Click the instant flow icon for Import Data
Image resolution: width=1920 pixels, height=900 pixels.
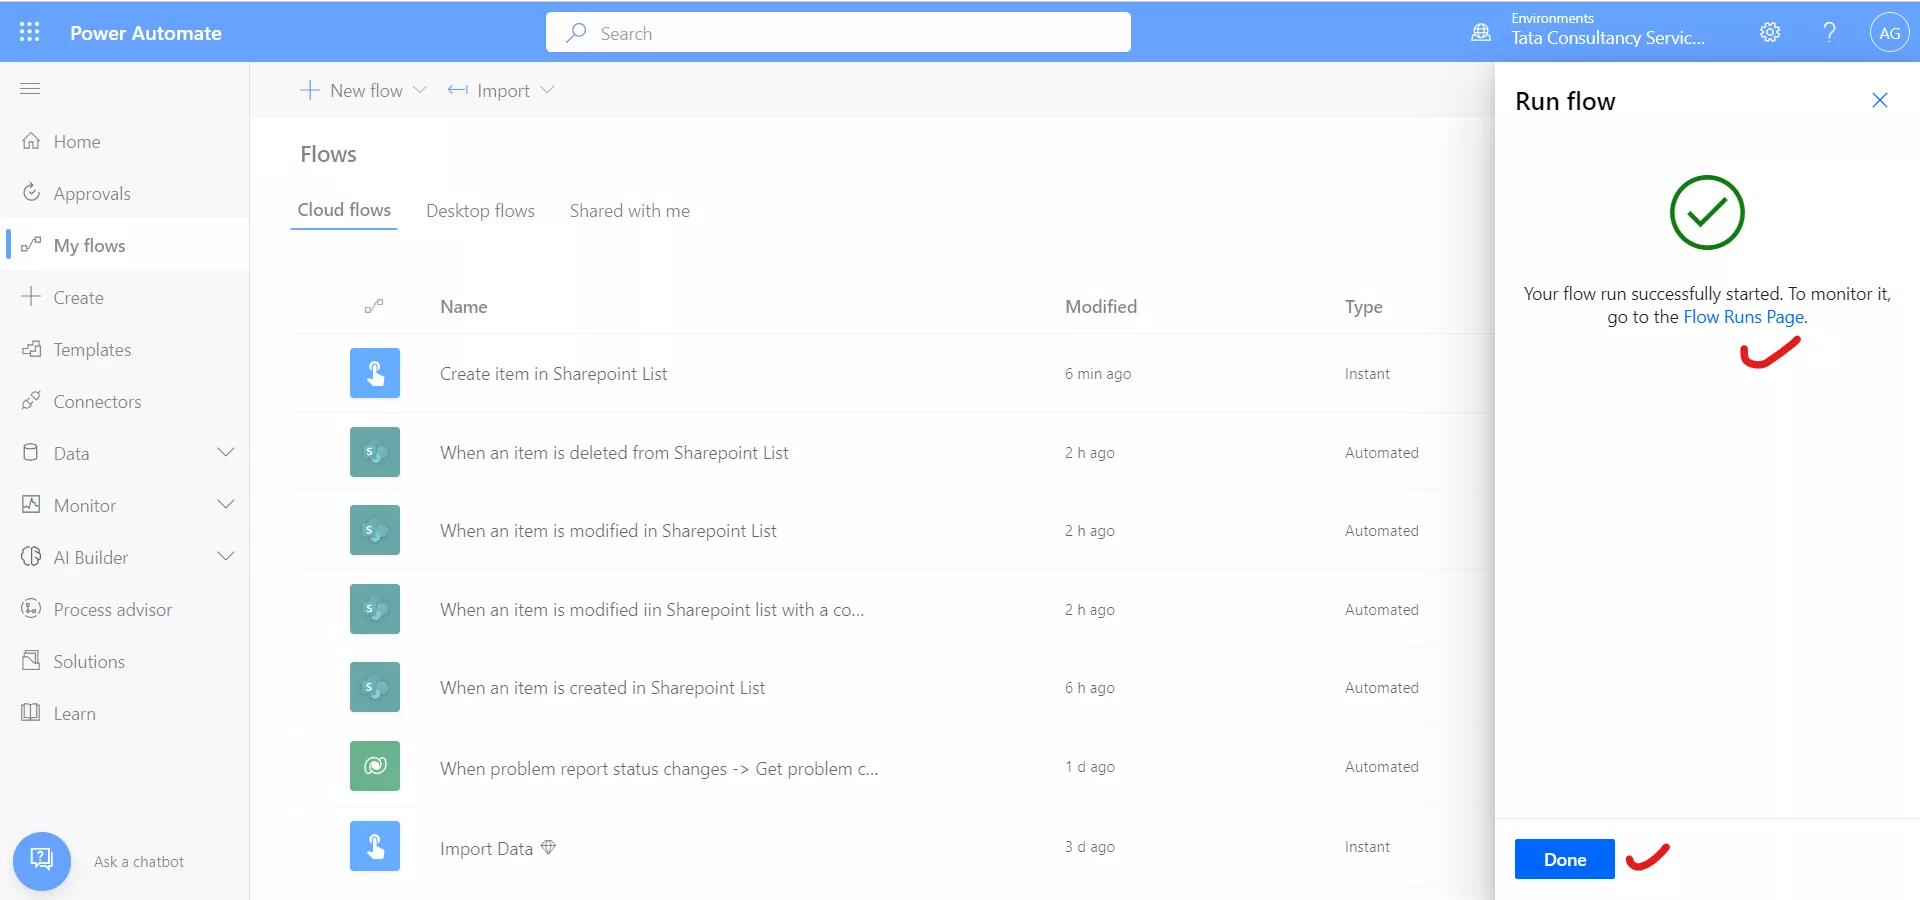click(375, 846)
